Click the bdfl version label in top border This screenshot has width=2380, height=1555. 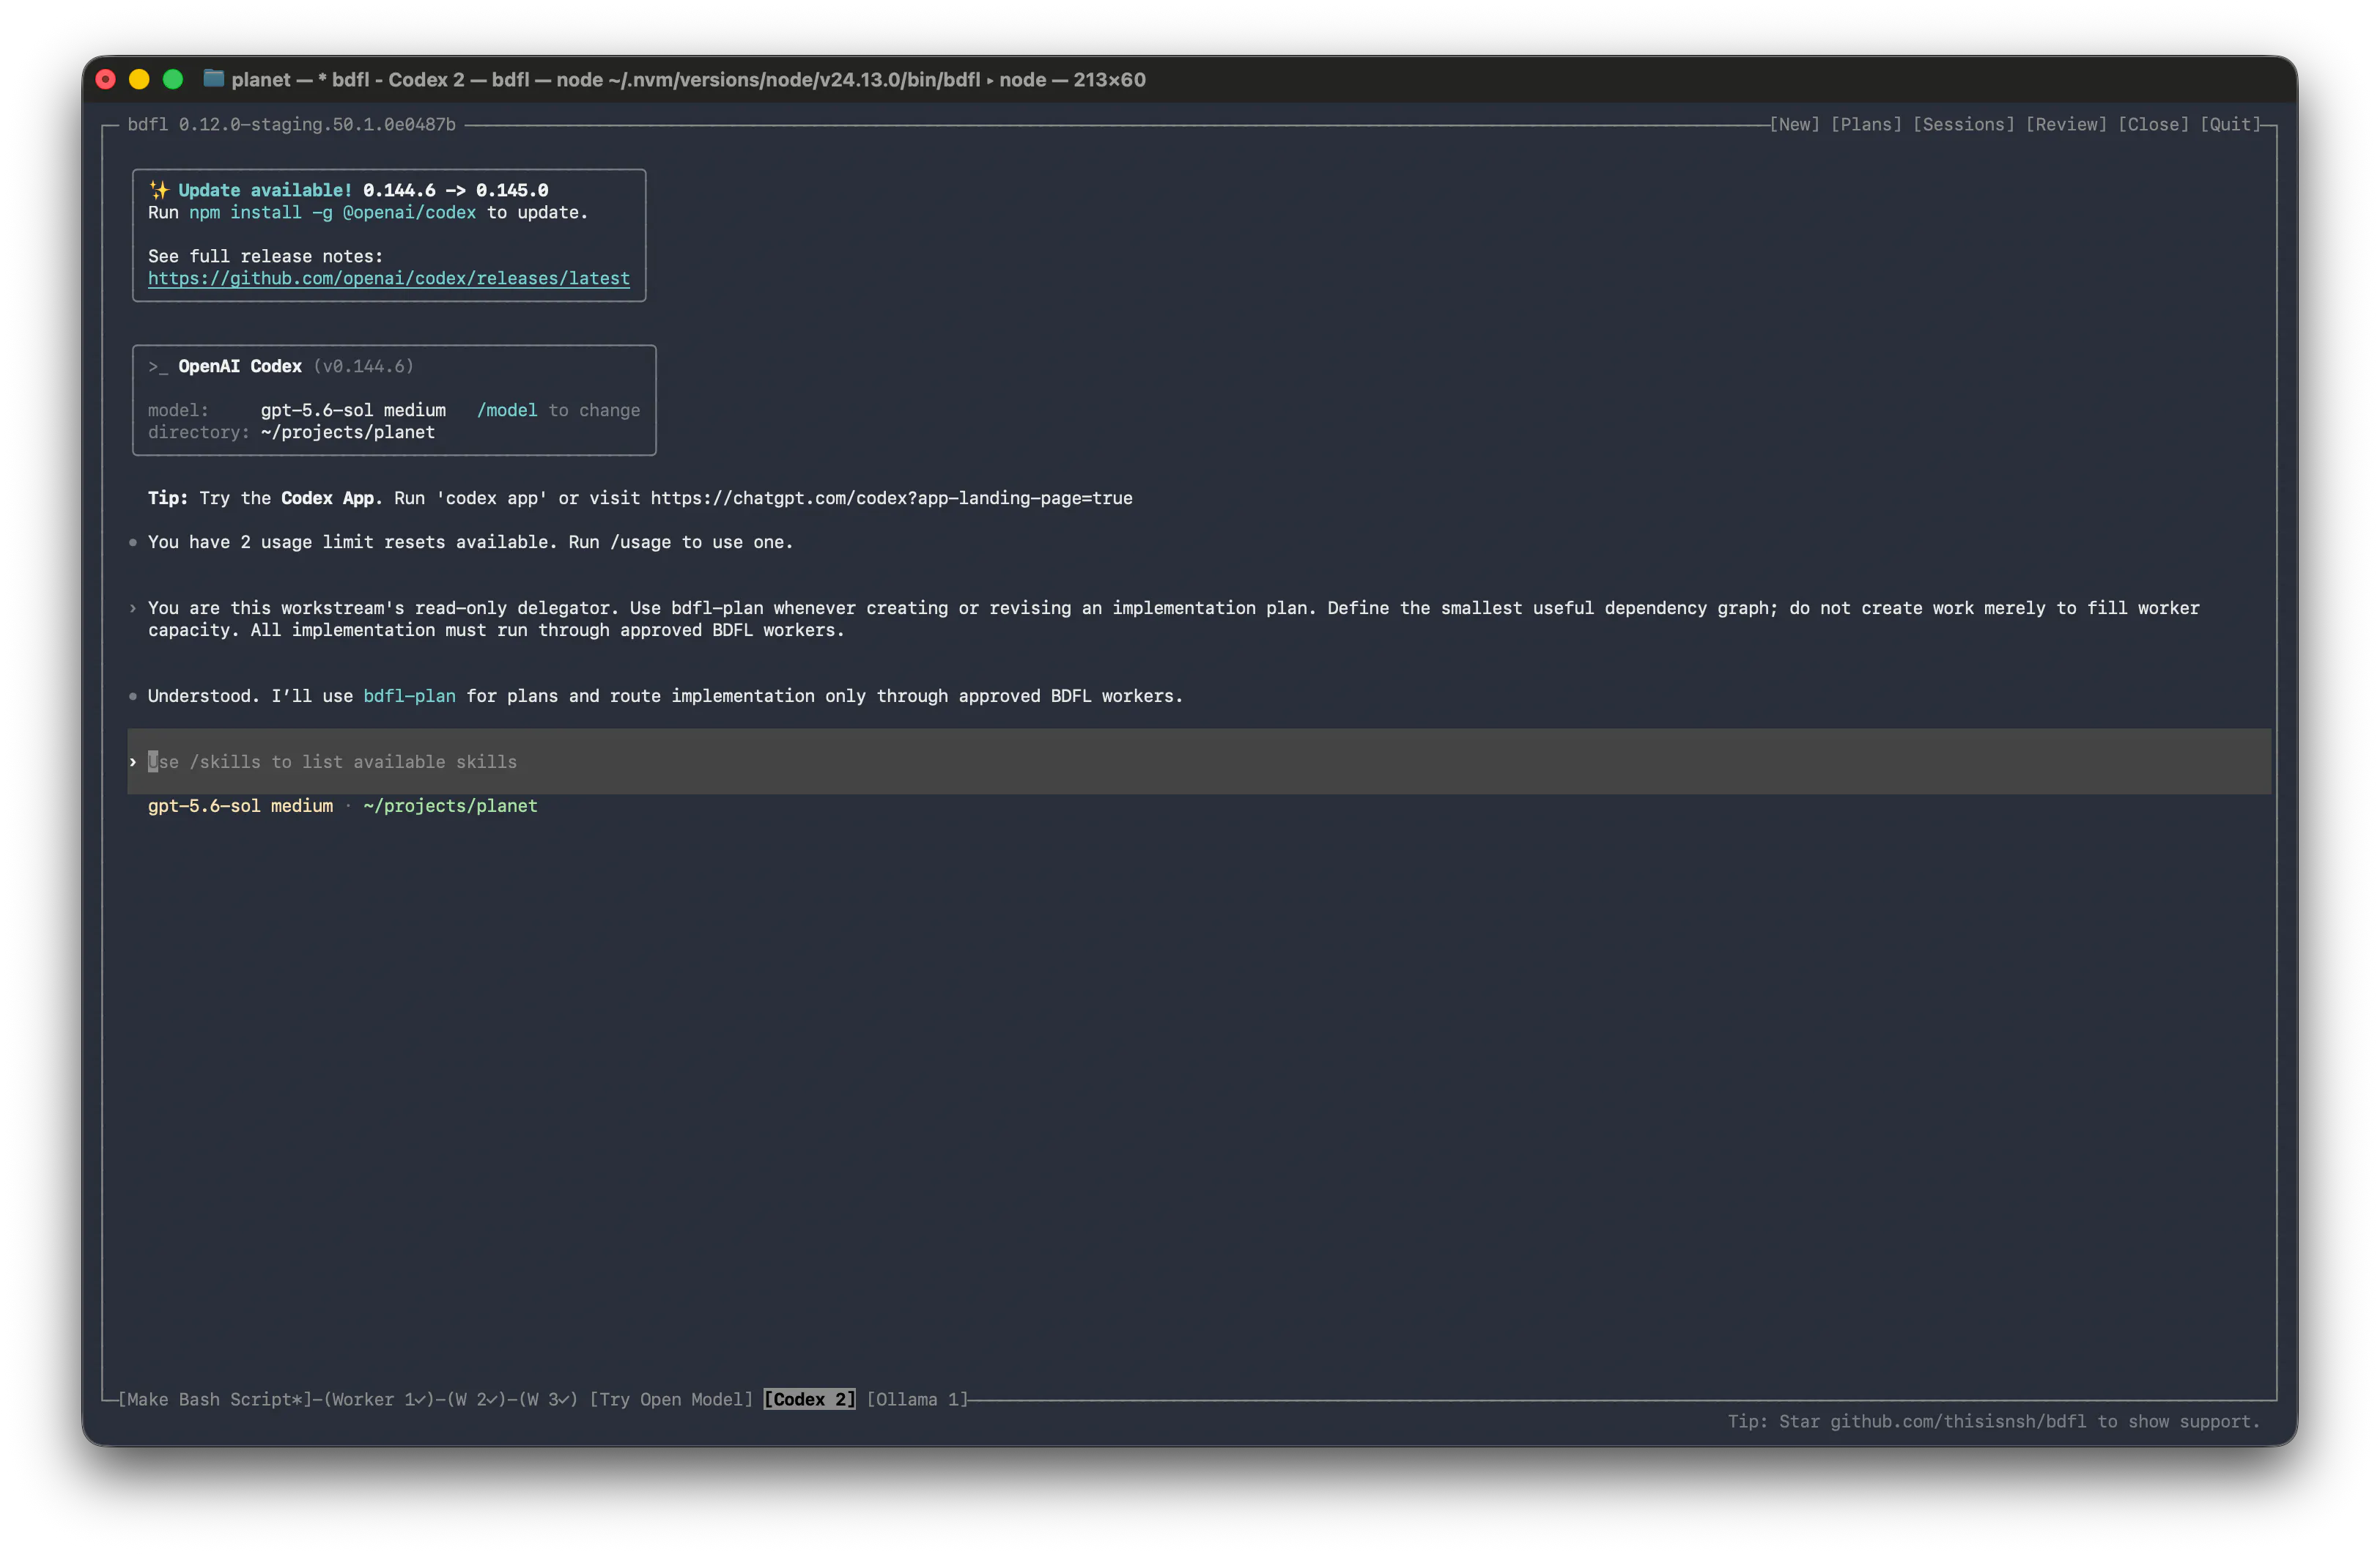[291, 124]
